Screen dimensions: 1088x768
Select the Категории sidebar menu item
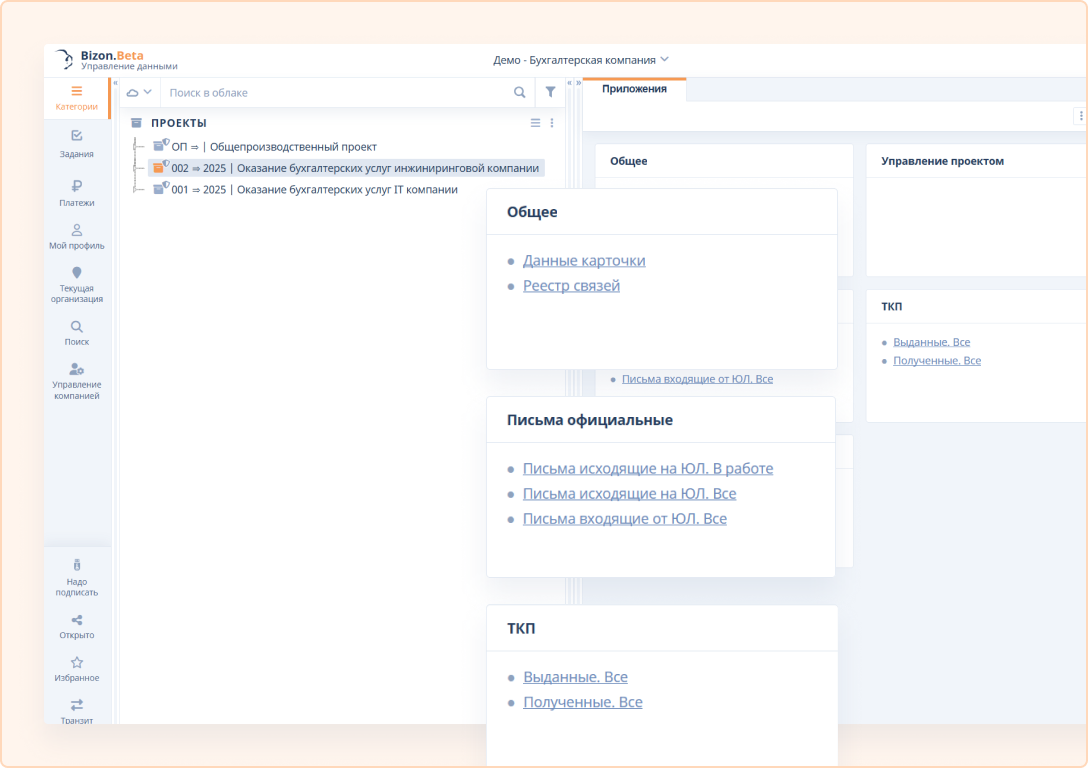(x=77, y=97)
